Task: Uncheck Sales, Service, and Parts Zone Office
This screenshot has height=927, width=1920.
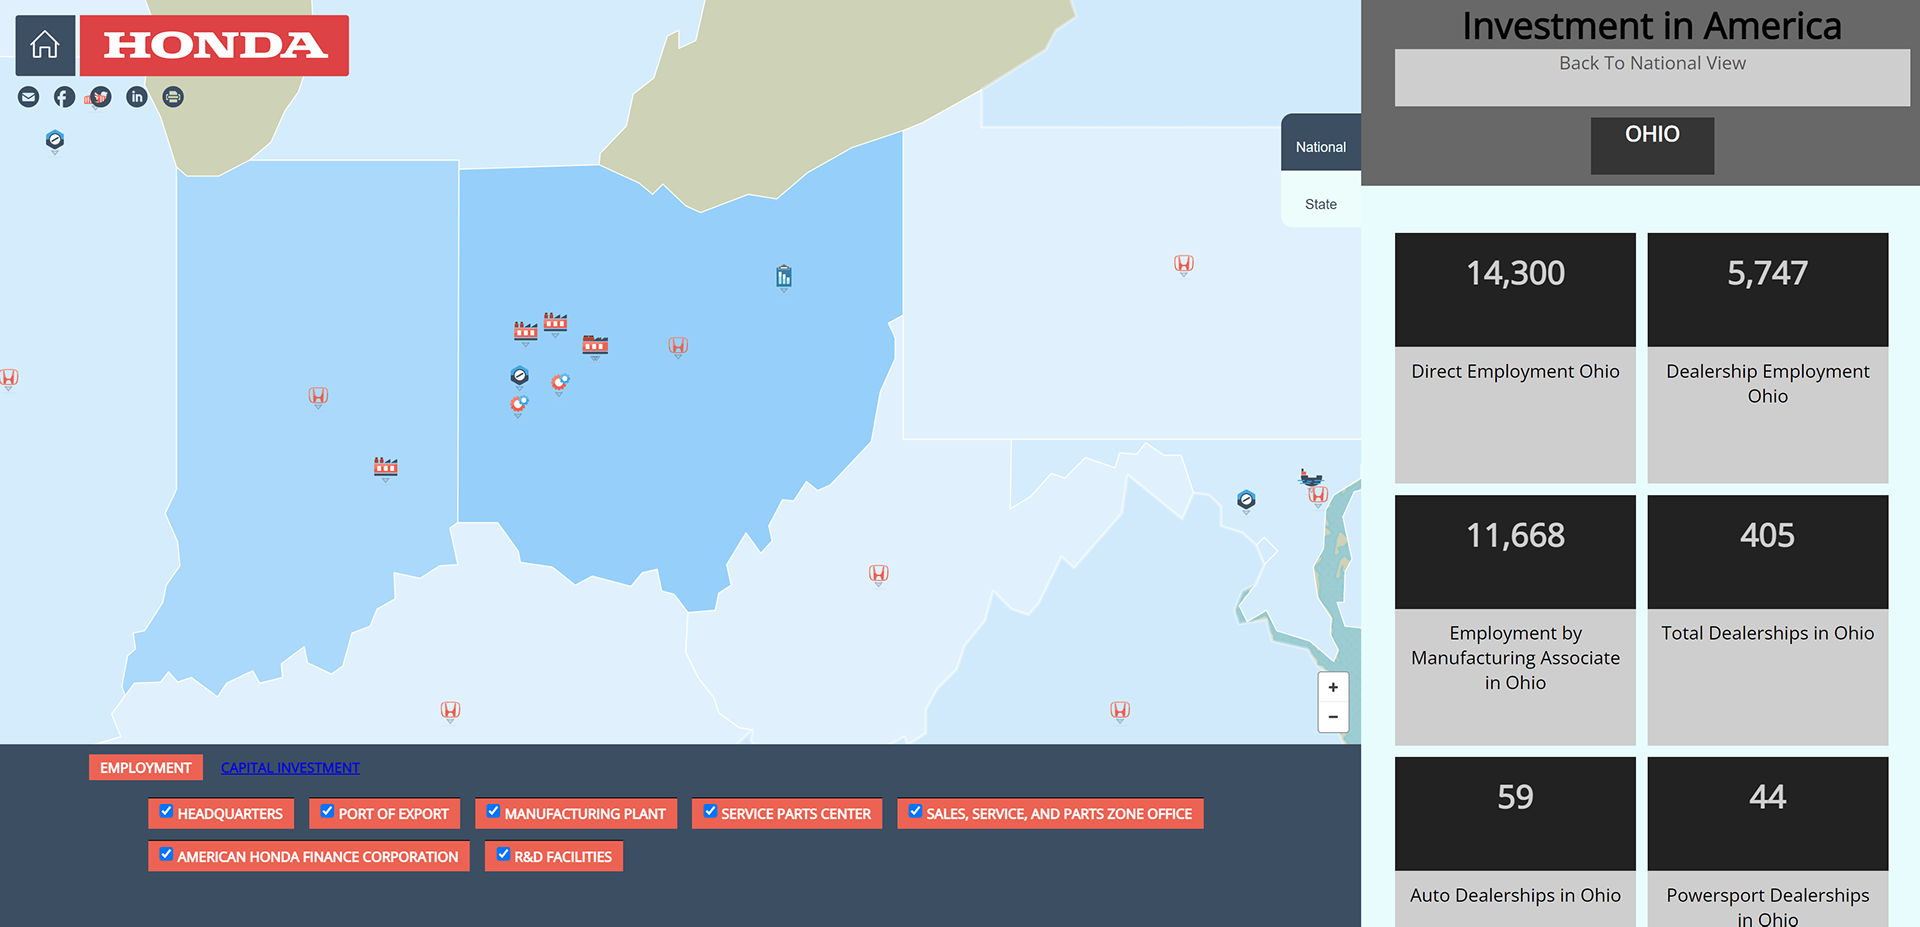Action: tap(915, 811)
